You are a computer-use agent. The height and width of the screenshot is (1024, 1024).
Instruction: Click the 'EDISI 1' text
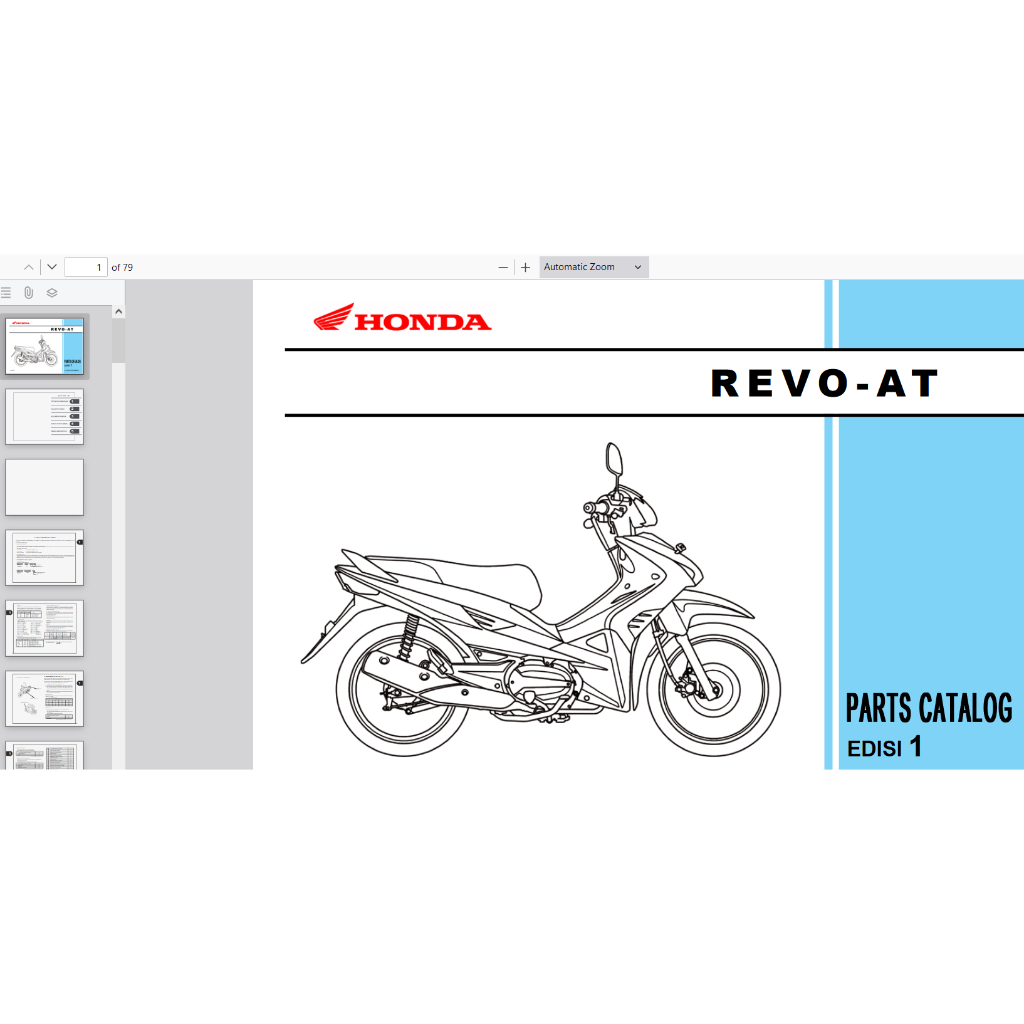(x=884, y=746)
